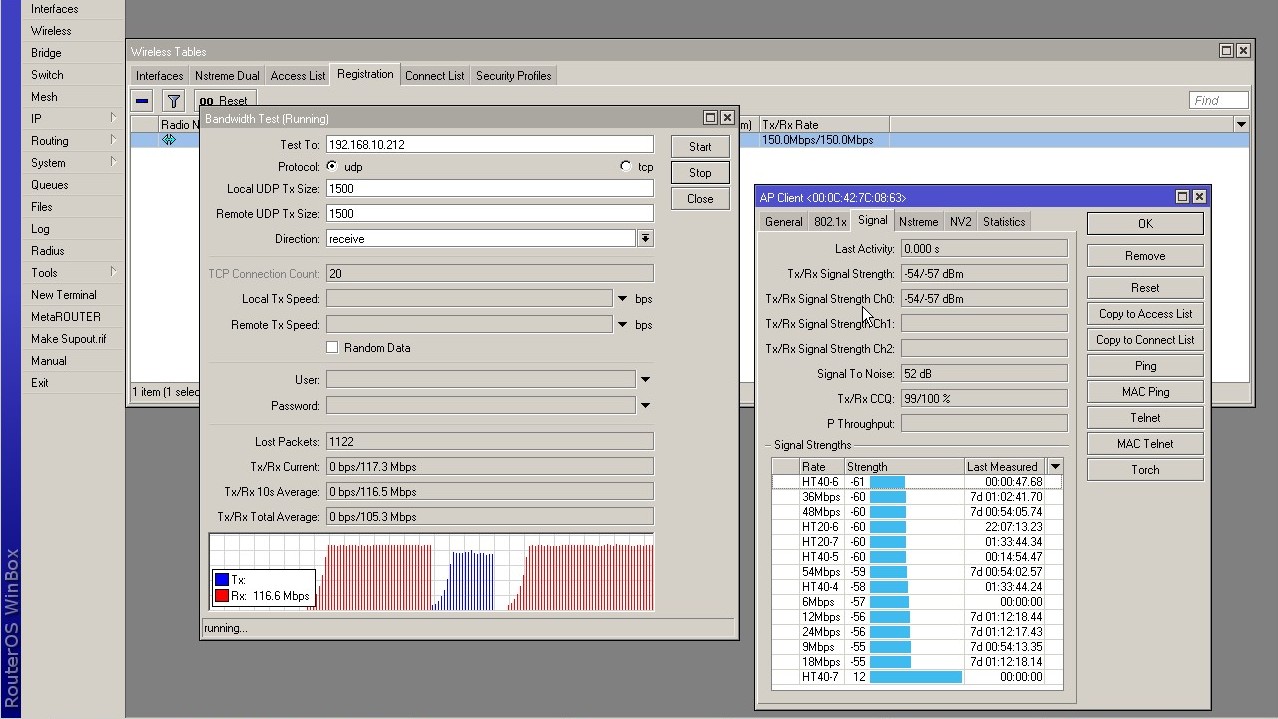Switch to the Security Profiles tab
The height and width of the screenshot is (719, 1278).
coord(514,76)
